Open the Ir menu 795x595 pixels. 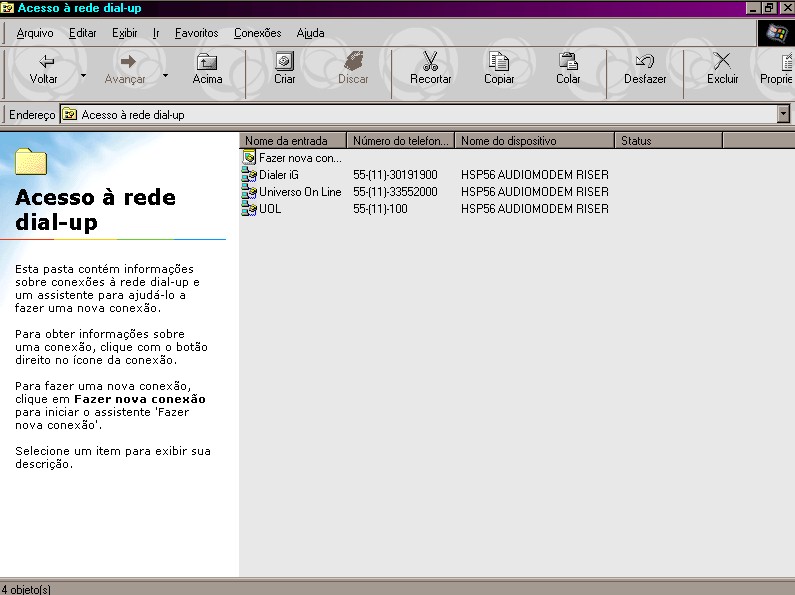point(156,33)
